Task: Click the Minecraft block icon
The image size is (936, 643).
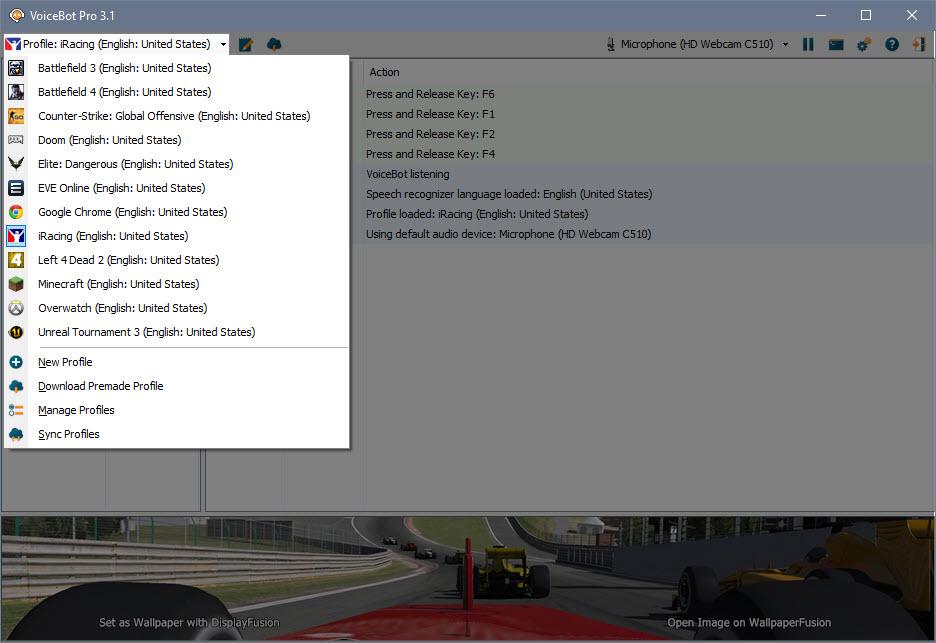Action: [16, 284]
